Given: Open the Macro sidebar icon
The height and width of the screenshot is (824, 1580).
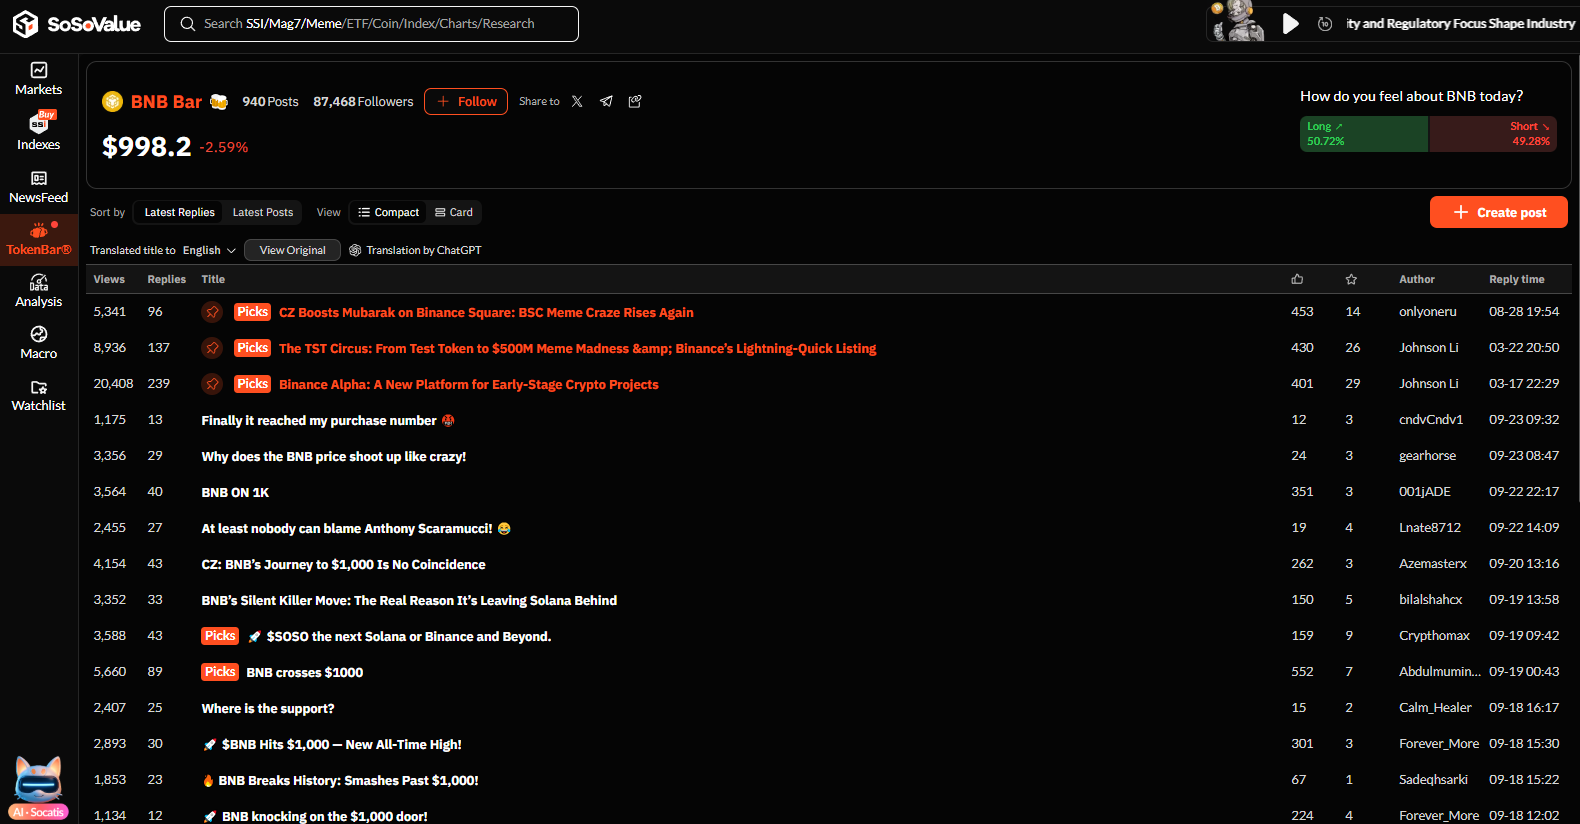Looking at the screenshot, I should [38, 343].
